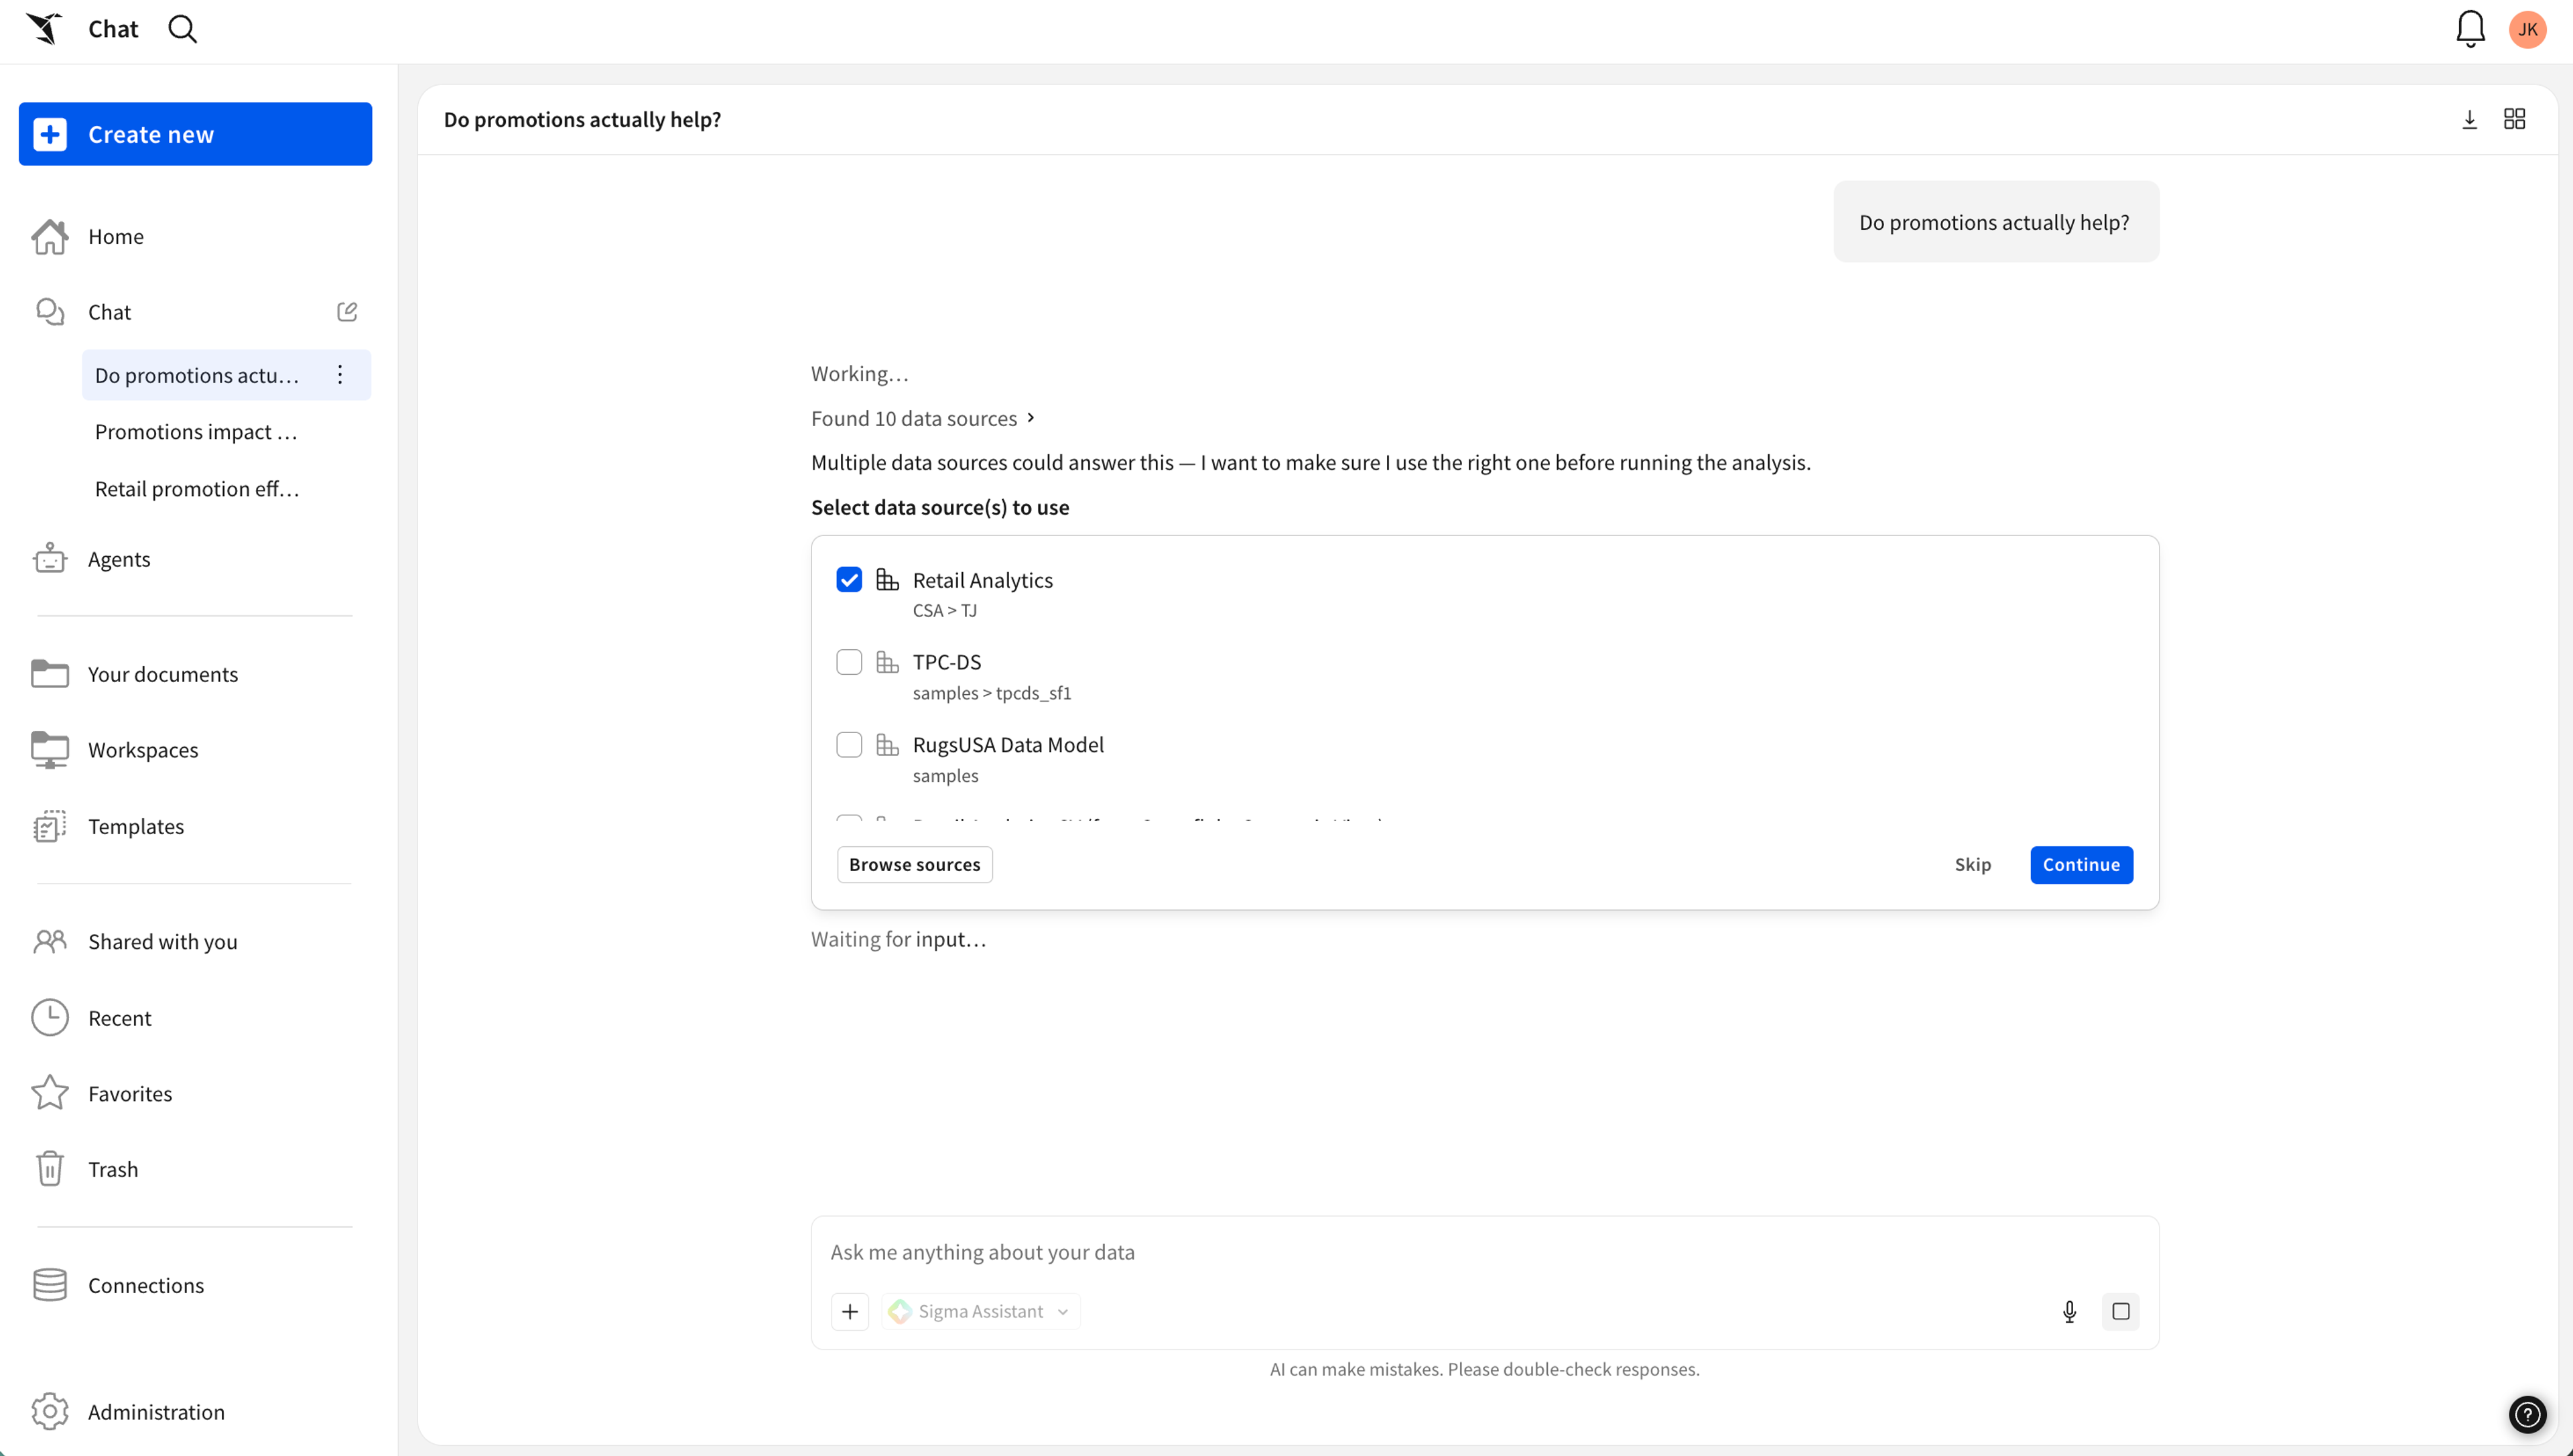Viewport: 2573px width, 1456px height.
Task: Open the help question mark icon
Action: 2527,1414
